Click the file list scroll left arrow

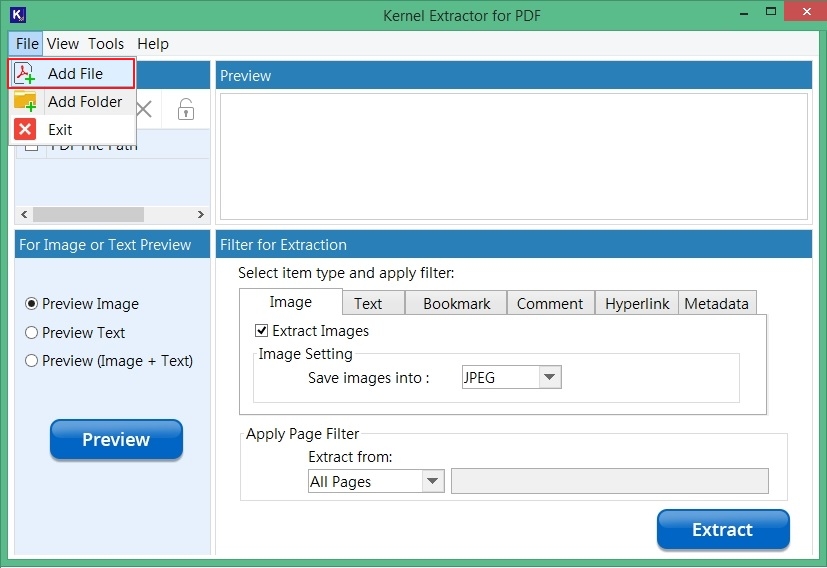pos(24,214)
